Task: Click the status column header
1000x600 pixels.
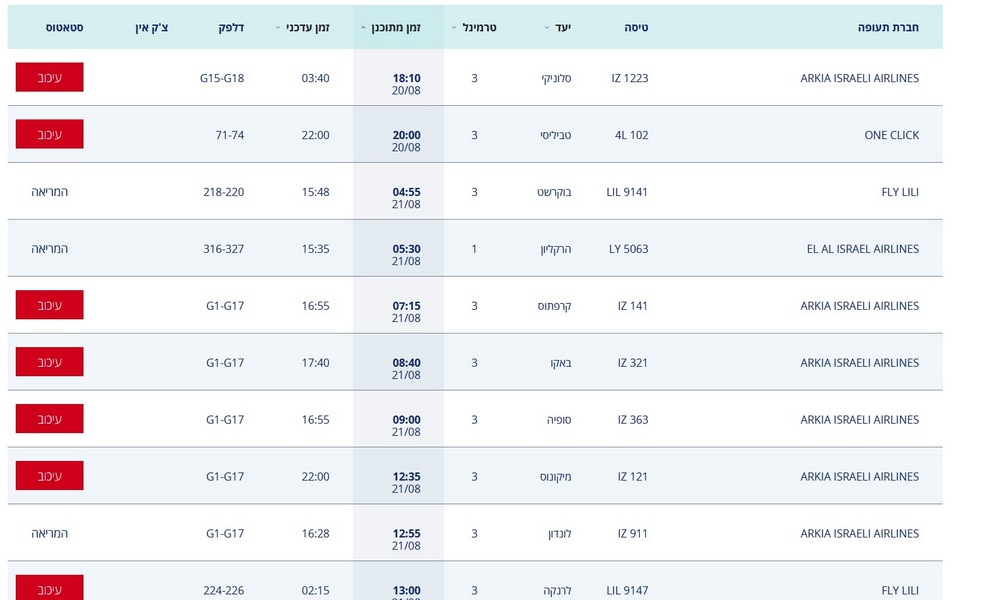Action: (x=64, y=27)
